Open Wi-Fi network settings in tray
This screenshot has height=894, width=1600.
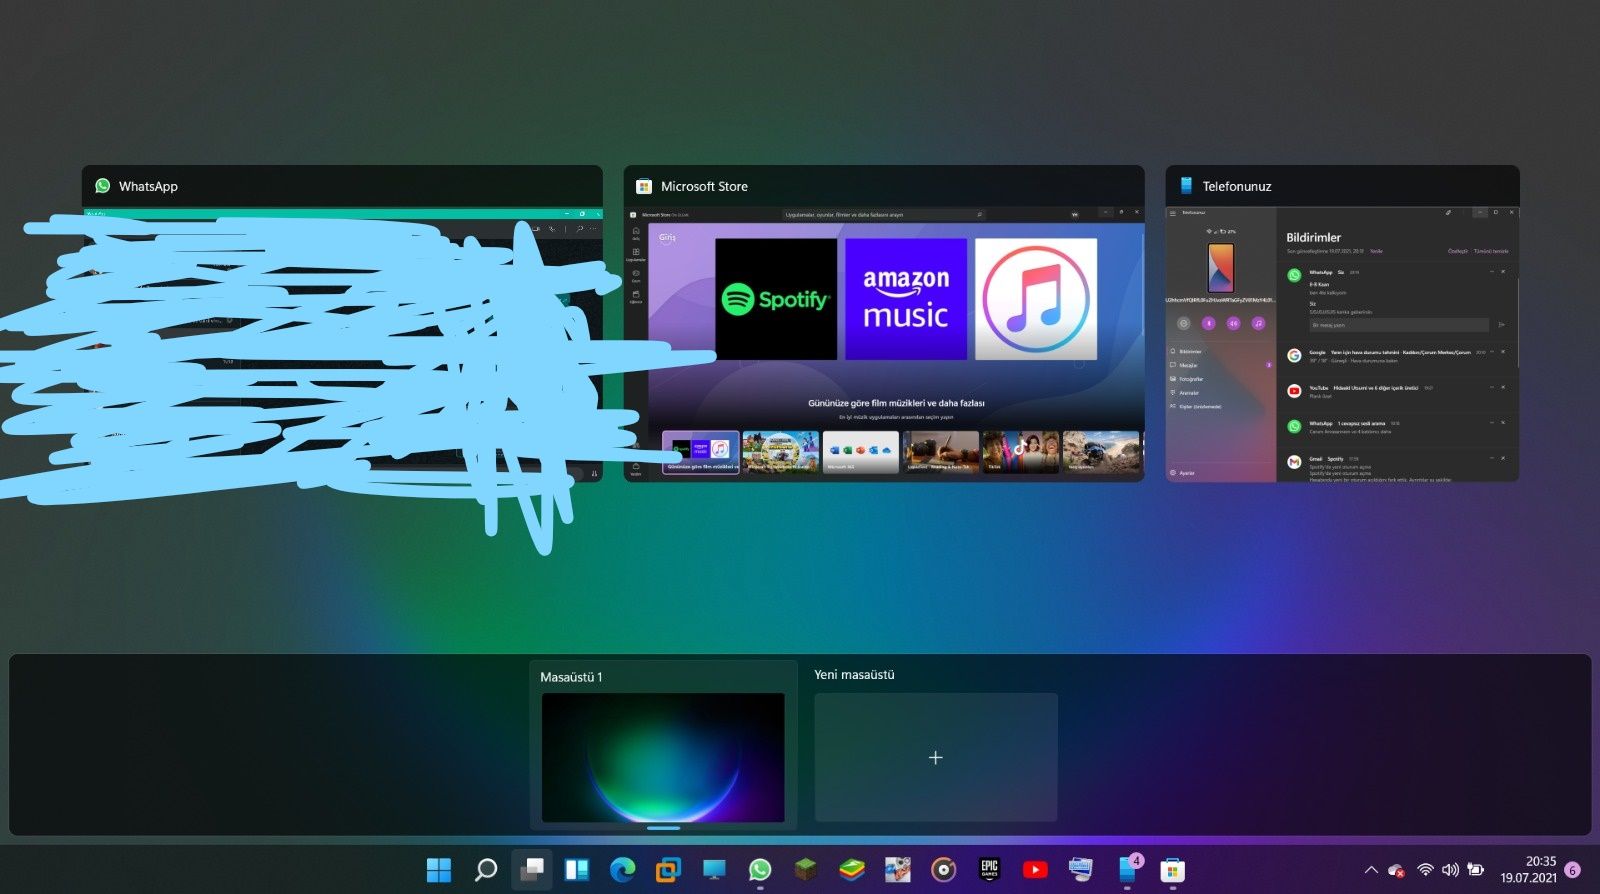pyautogui.click(x=1426, y=870)
